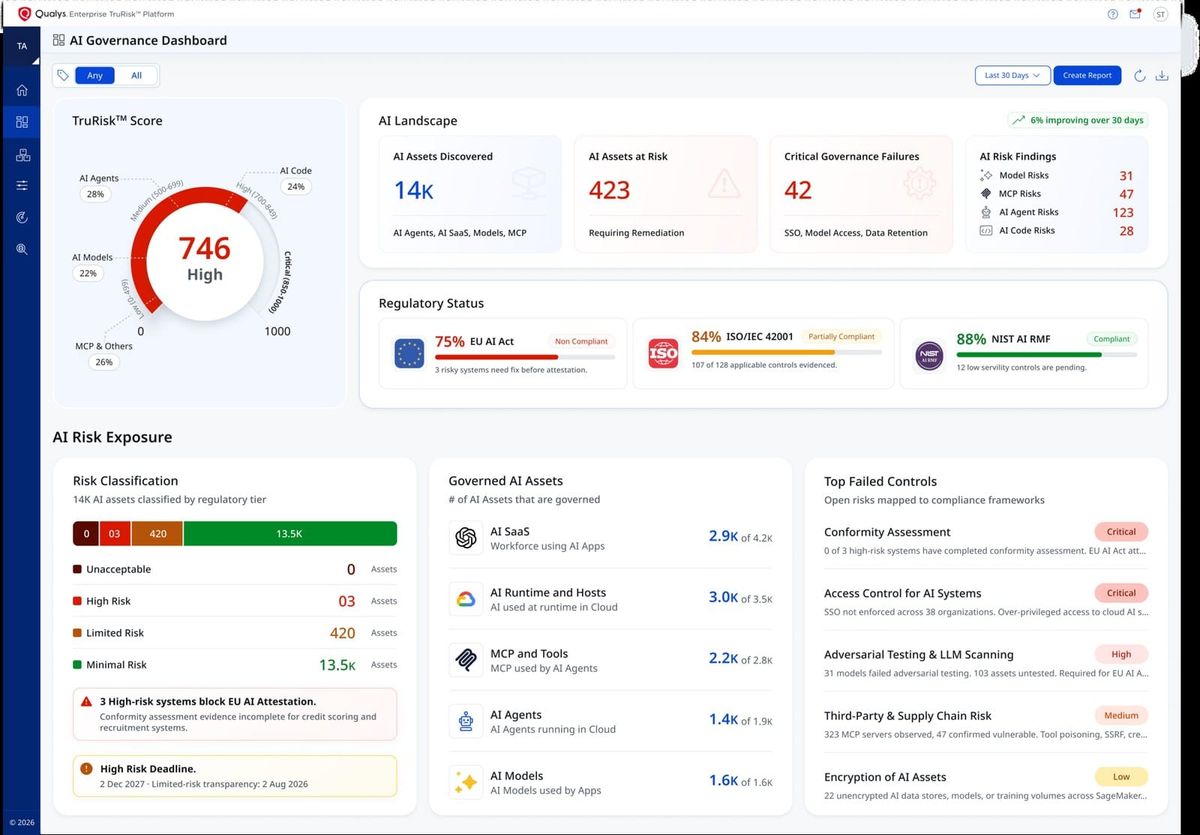The height and width of the screenshot is (835, 1200).
Task: Click the AI Agents robot icon
Action: 465,721
